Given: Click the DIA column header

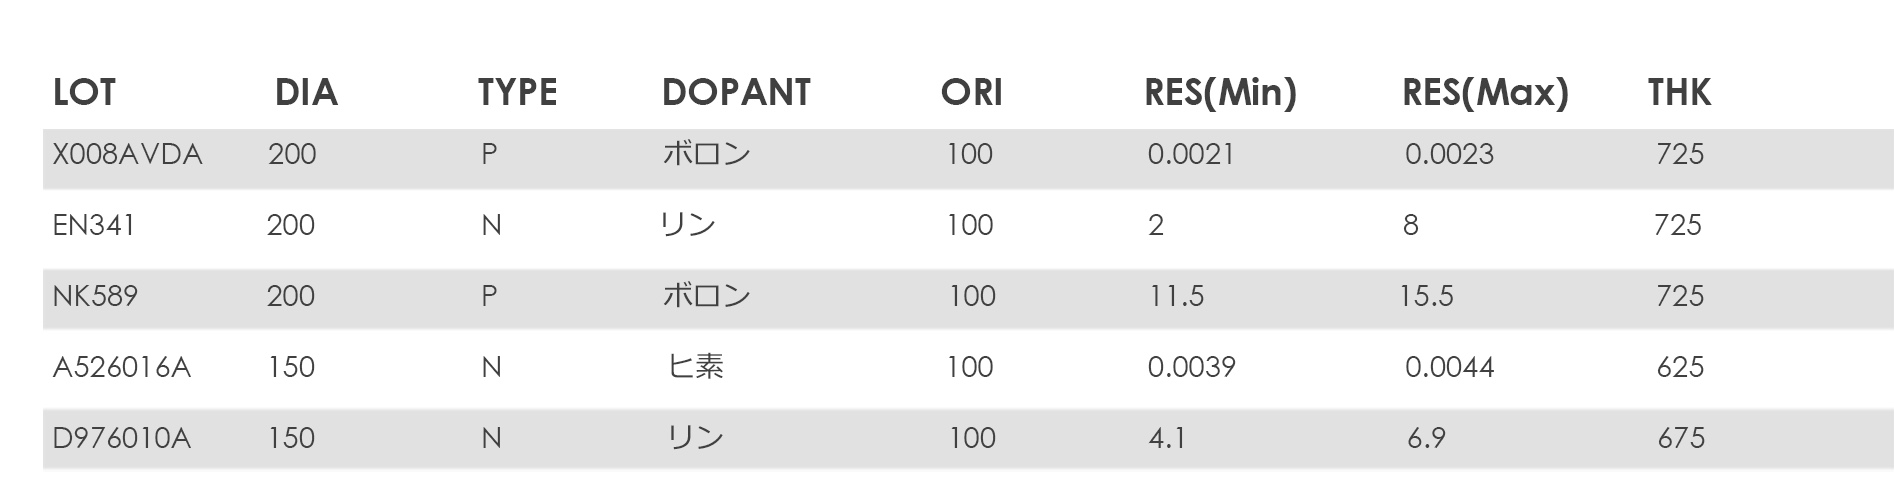Looking at the screenshot, I should 306,93.
